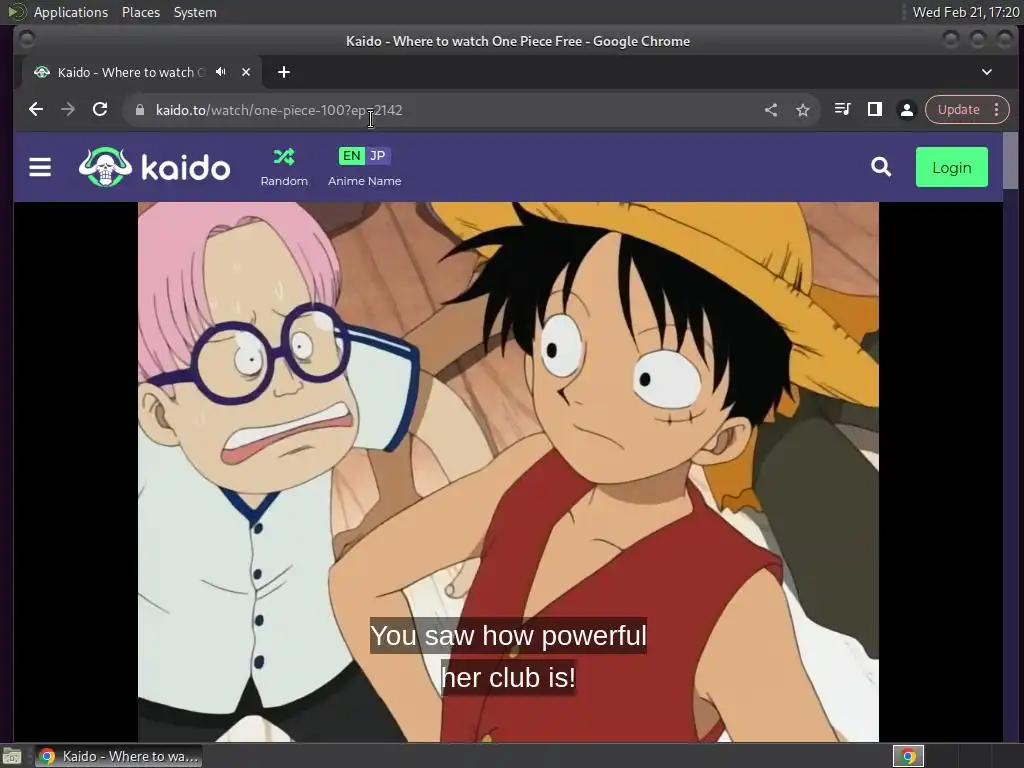Click the Kaido logo
The image size is (1024, 768).
coord(154,167)
